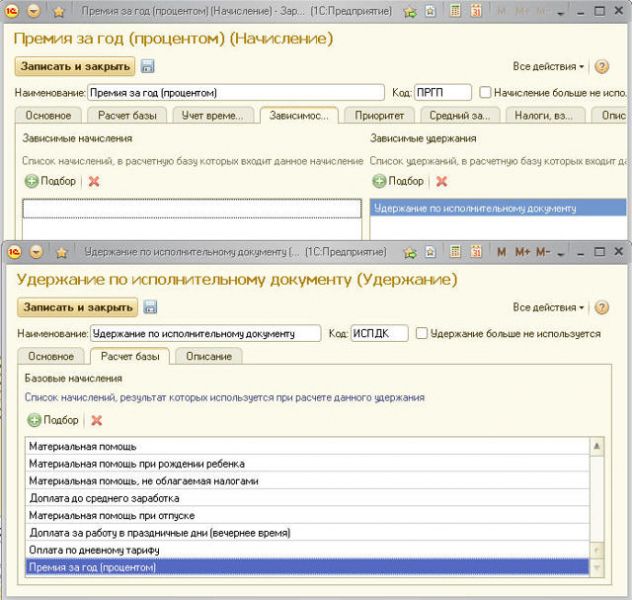Click favorites star in Удержание title bar
This screenshot has width=632, height=600.
coord(61,253)
